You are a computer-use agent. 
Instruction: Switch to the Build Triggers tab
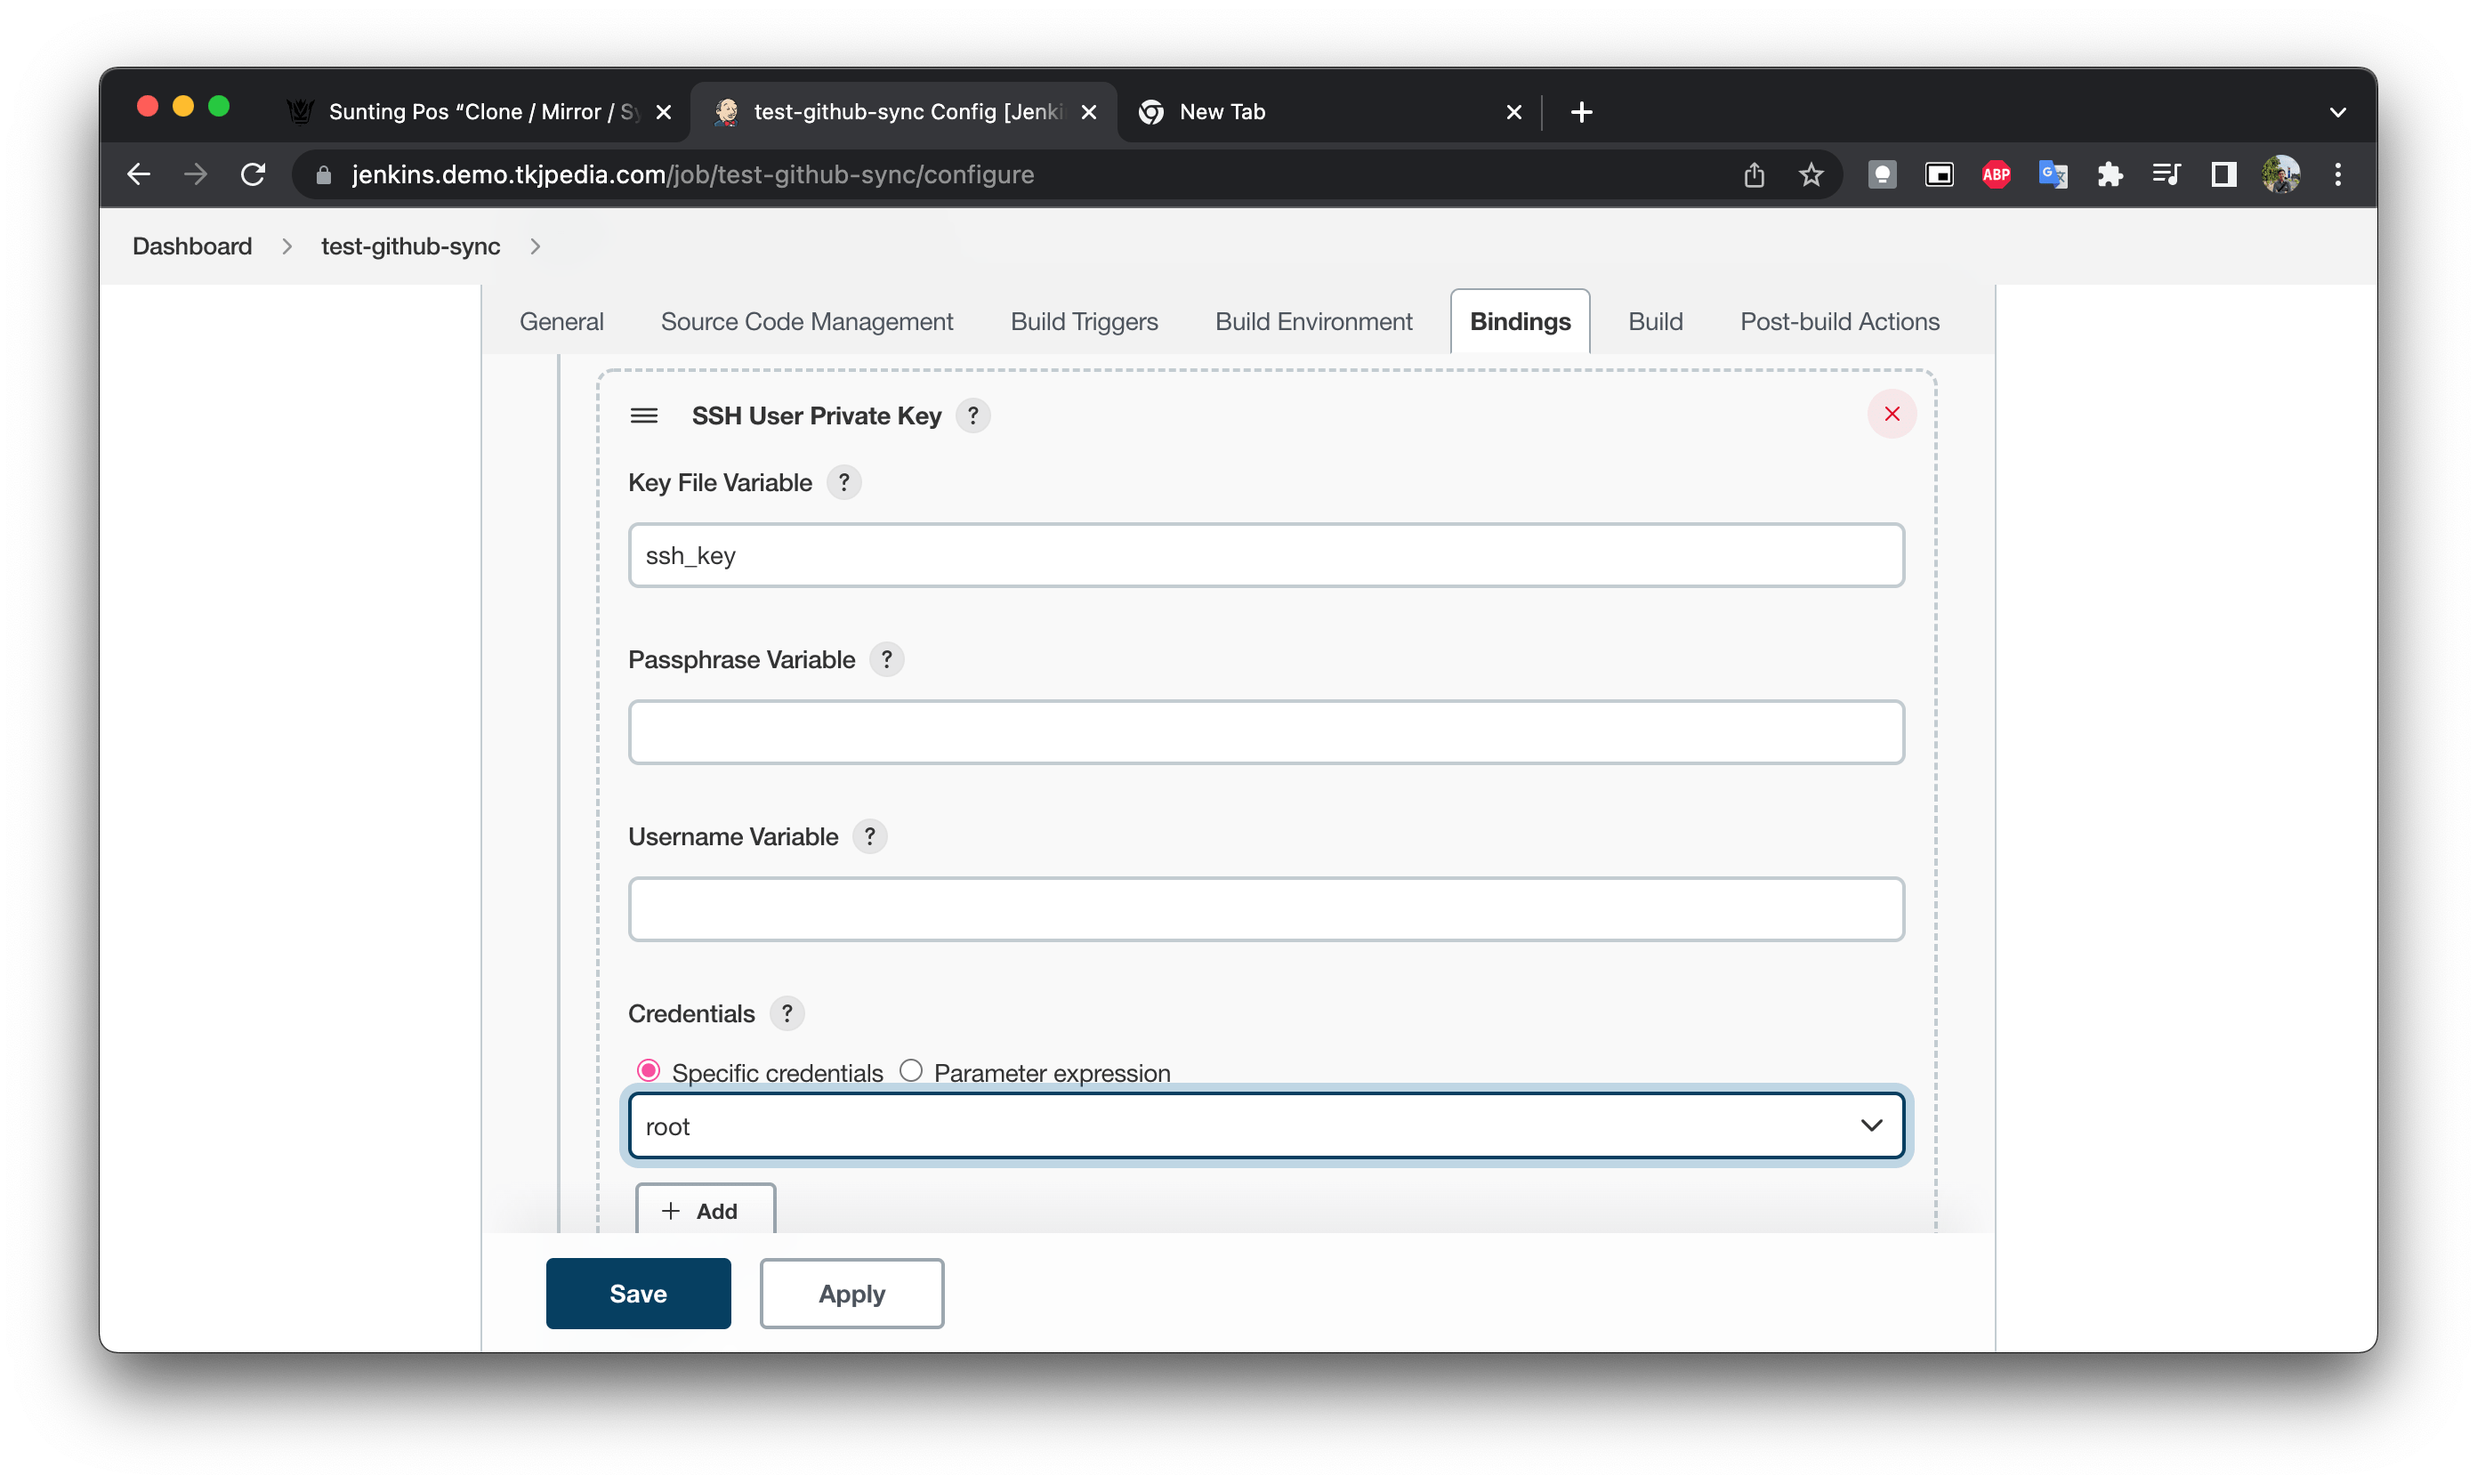[x=1083, y=322]
